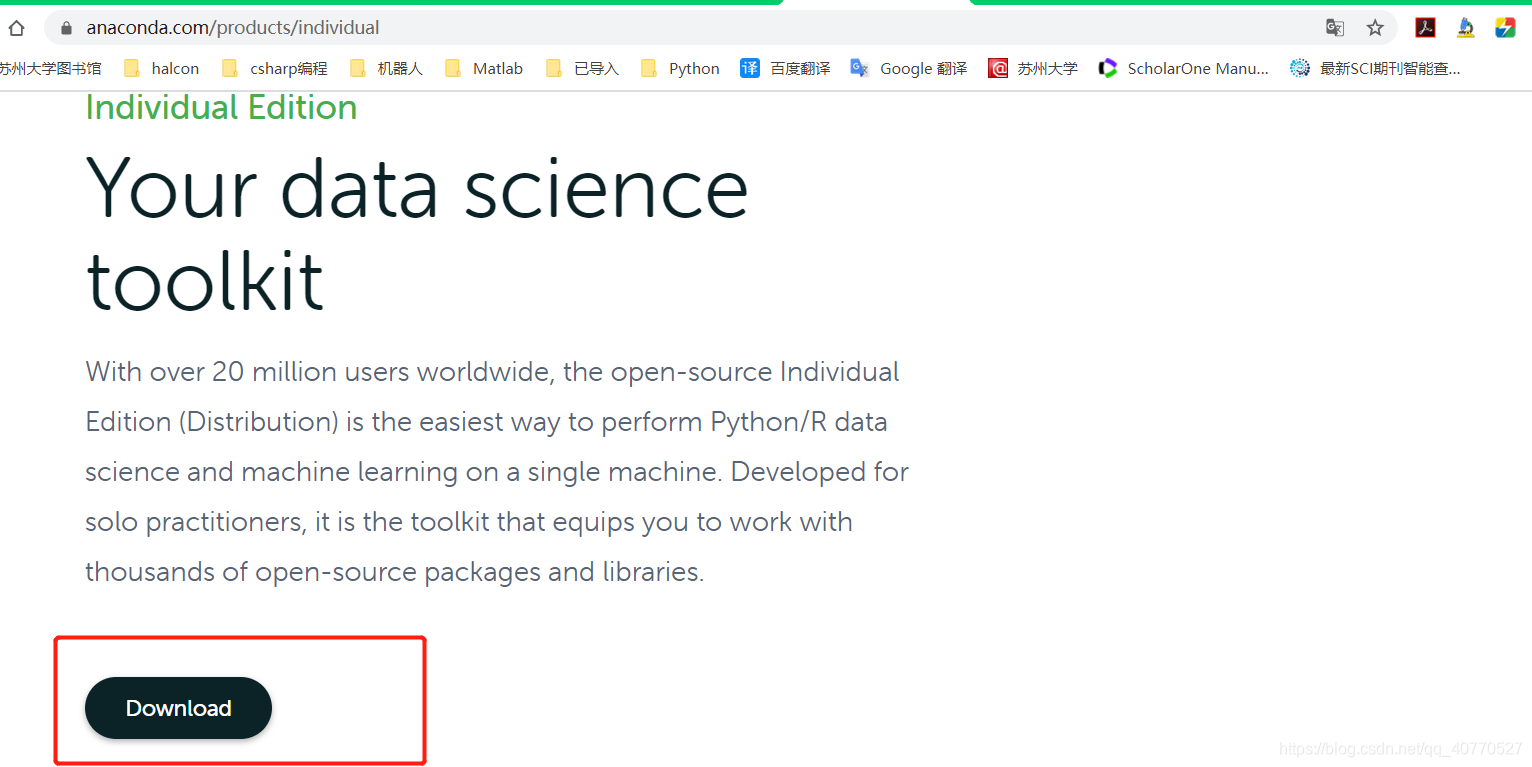Click the Google 翻译 bookmark icon
This screenshot has width=1532, height=767.
coord(859,67)
